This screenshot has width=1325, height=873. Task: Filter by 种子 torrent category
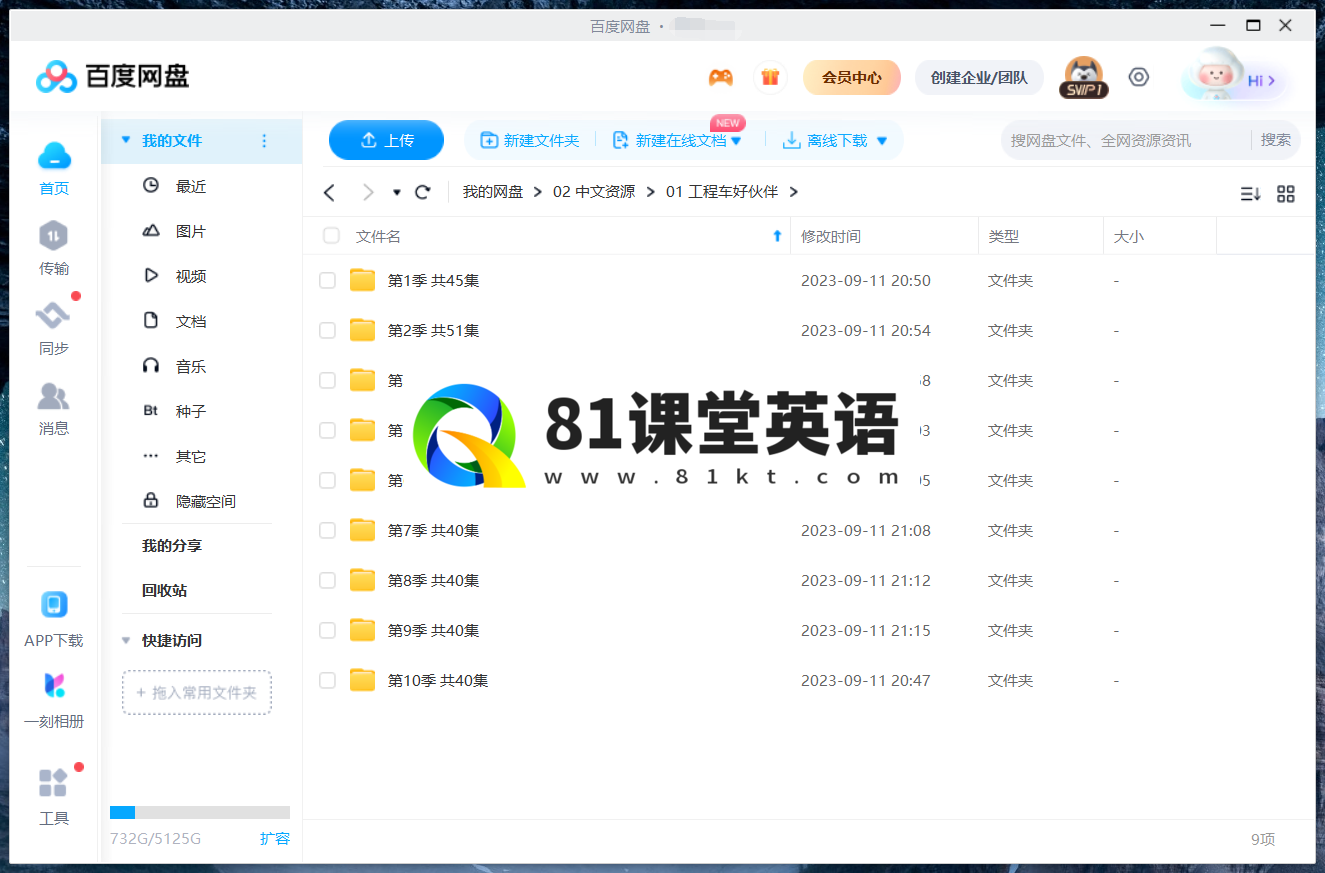pos(191,411)
